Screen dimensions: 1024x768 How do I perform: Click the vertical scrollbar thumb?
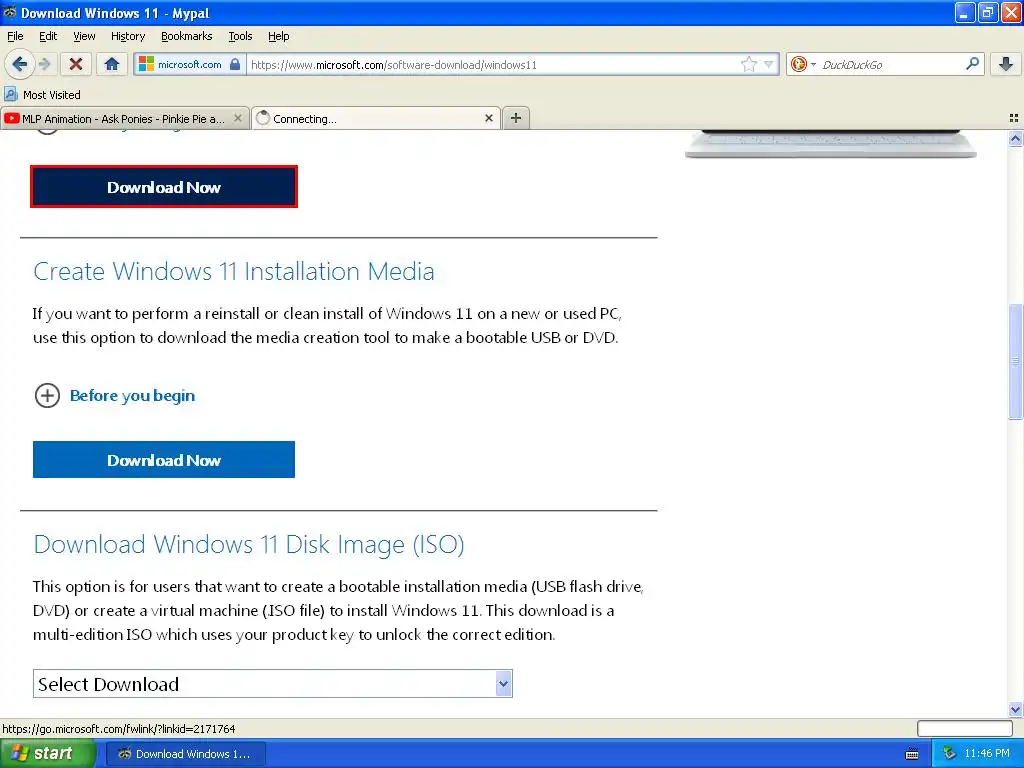click(1015, 361)
